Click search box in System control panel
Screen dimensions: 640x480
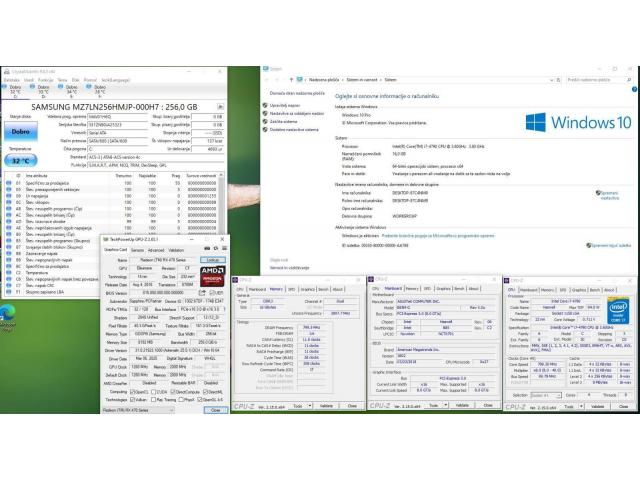tap(599, 80)
